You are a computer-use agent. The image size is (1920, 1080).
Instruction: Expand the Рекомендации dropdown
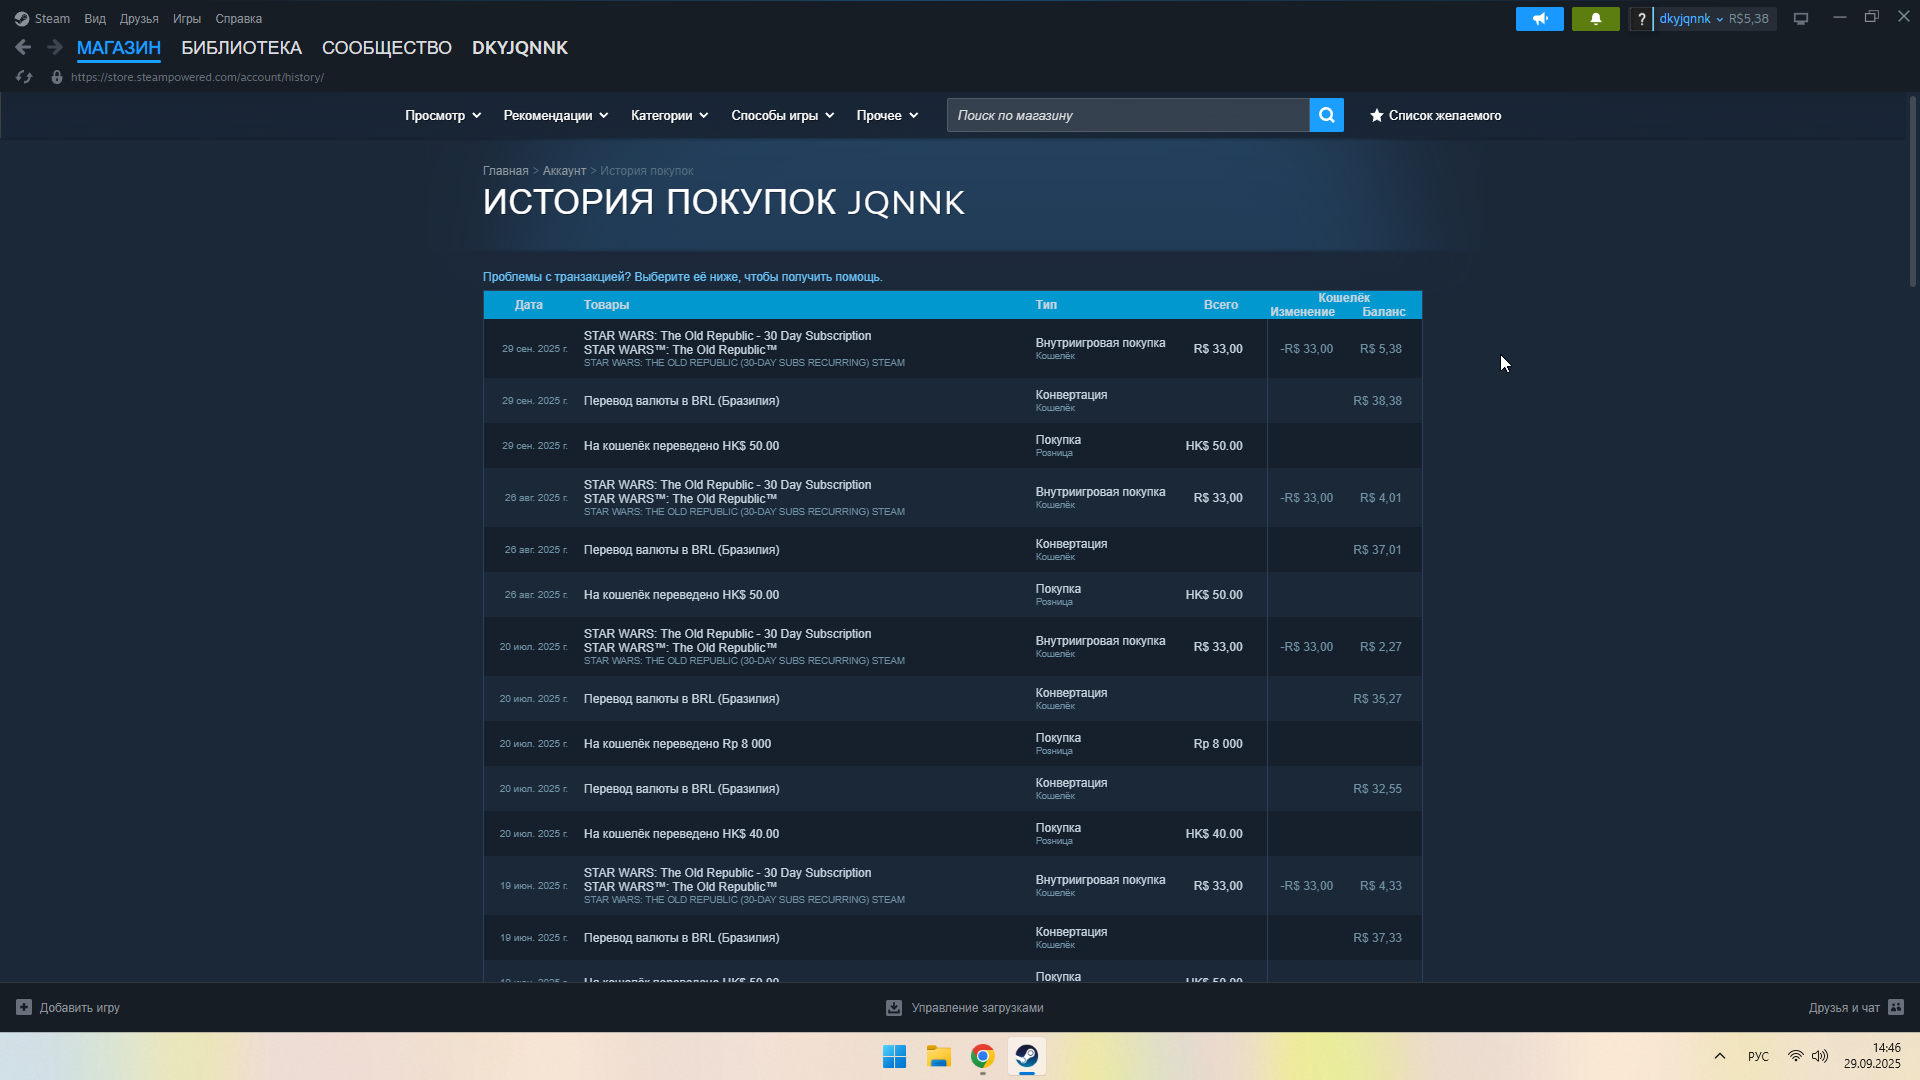coord(556,115)
